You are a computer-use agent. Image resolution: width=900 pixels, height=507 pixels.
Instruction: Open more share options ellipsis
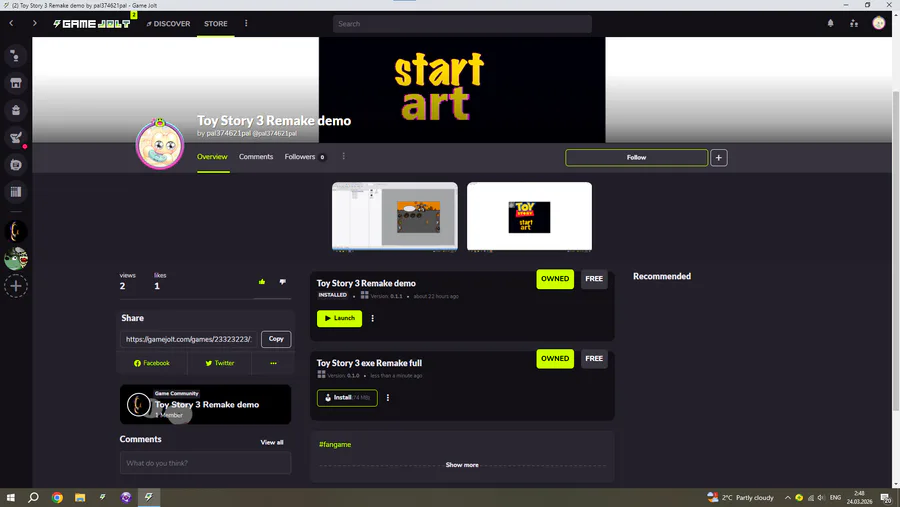[x=273, y=363]
